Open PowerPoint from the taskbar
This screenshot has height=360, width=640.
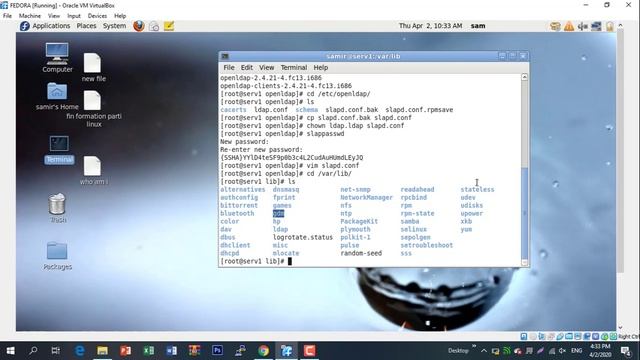[125, 351]
